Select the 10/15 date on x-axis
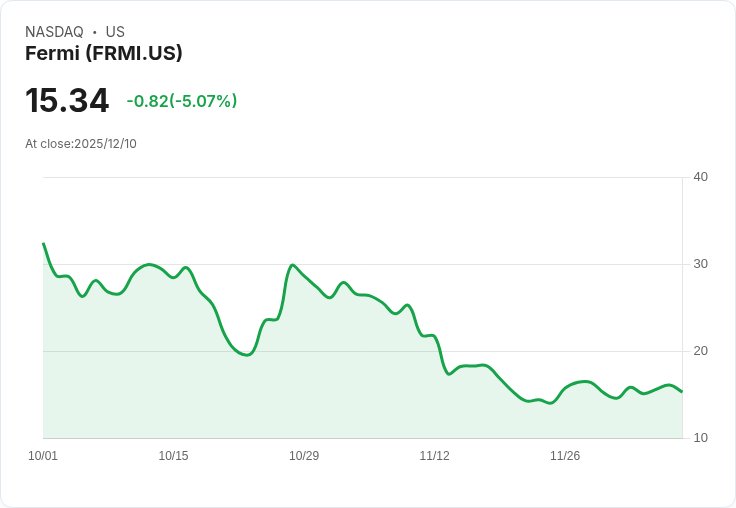This screenshot has width=736, height=508. tap(173, 456)
